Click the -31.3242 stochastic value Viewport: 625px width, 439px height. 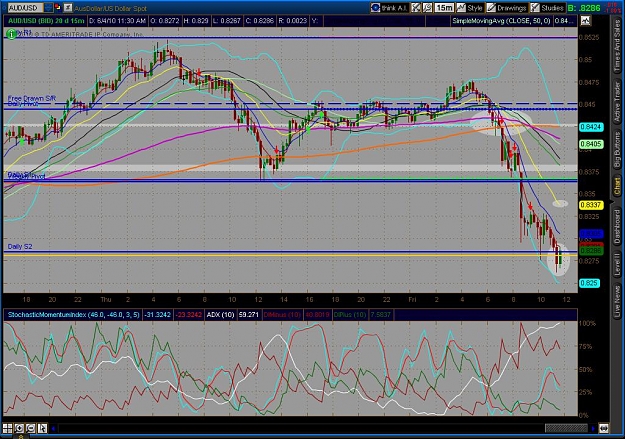(157, 315)
